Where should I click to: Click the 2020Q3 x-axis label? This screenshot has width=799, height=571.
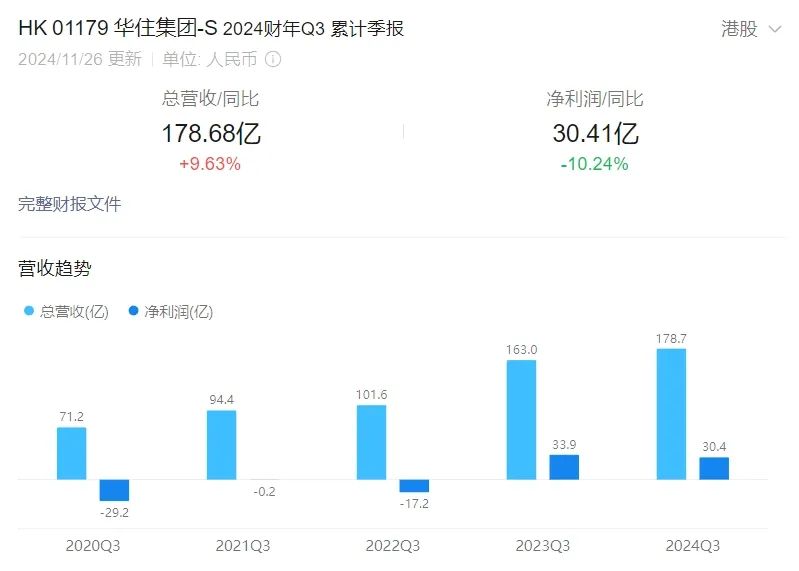(92, 546)
